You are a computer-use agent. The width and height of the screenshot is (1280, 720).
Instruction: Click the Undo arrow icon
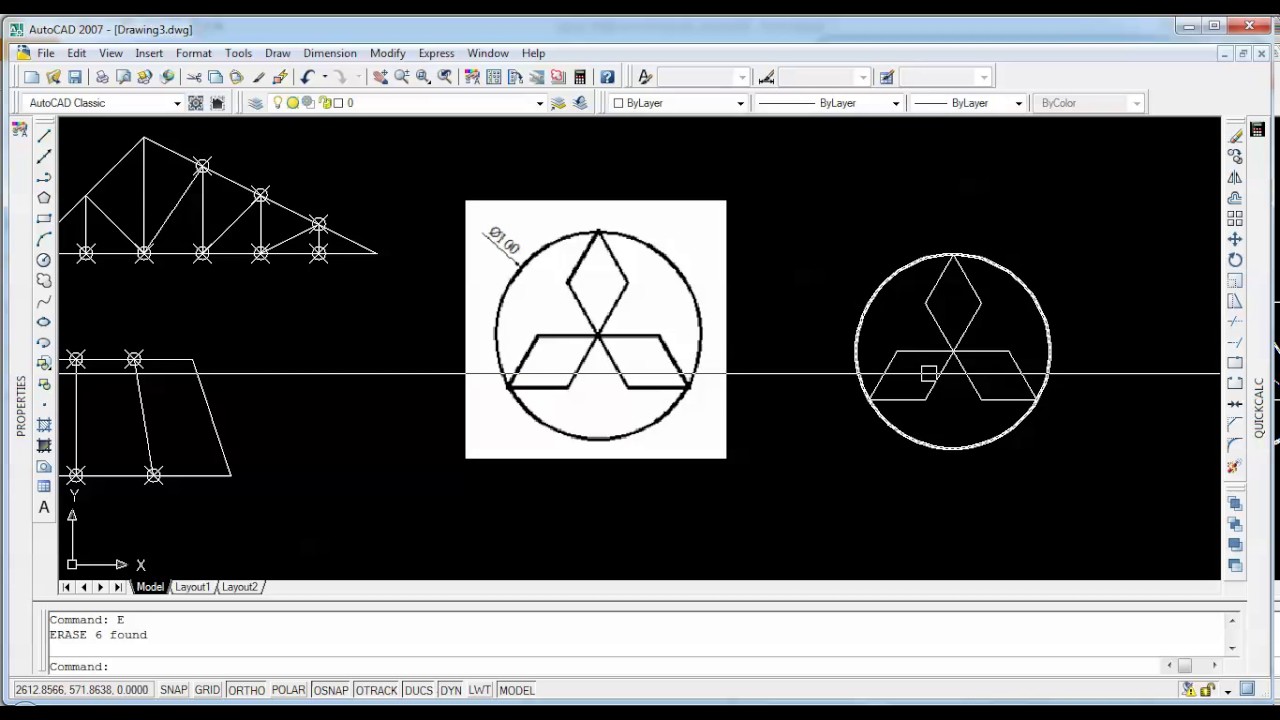coord(307,77)
